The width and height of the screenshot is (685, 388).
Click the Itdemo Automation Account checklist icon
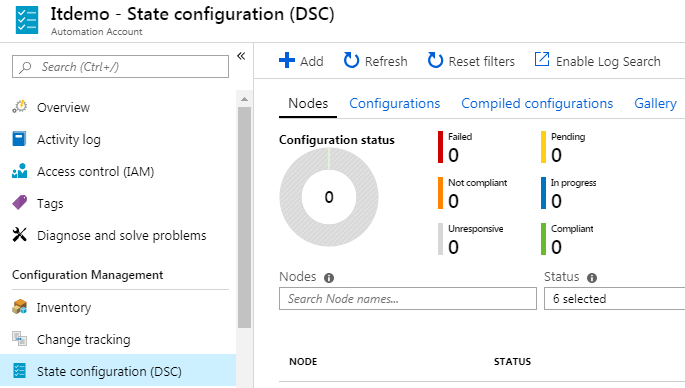click(x=27, y=20)
